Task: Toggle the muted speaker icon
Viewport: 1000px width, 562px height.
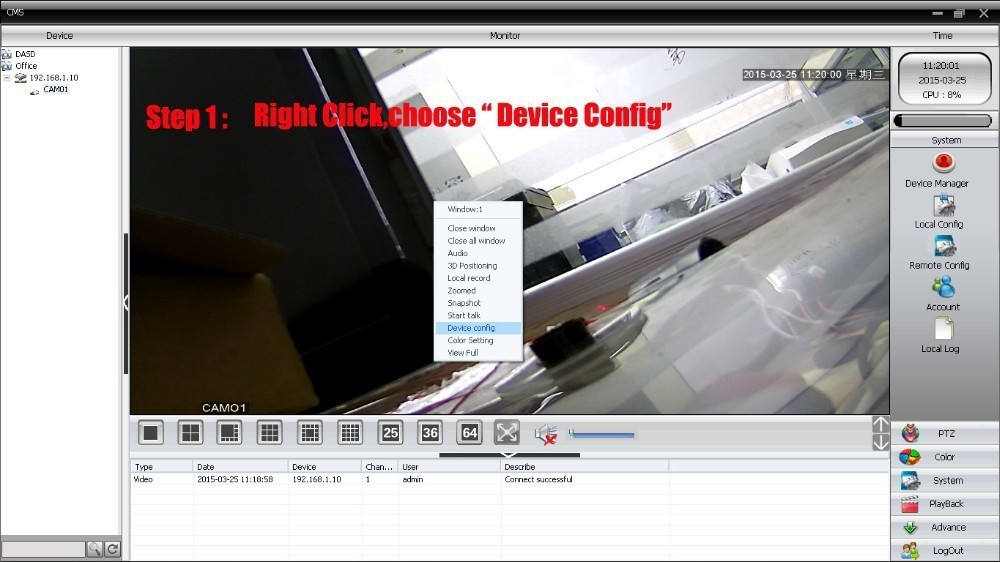Action: pos(545,433)
